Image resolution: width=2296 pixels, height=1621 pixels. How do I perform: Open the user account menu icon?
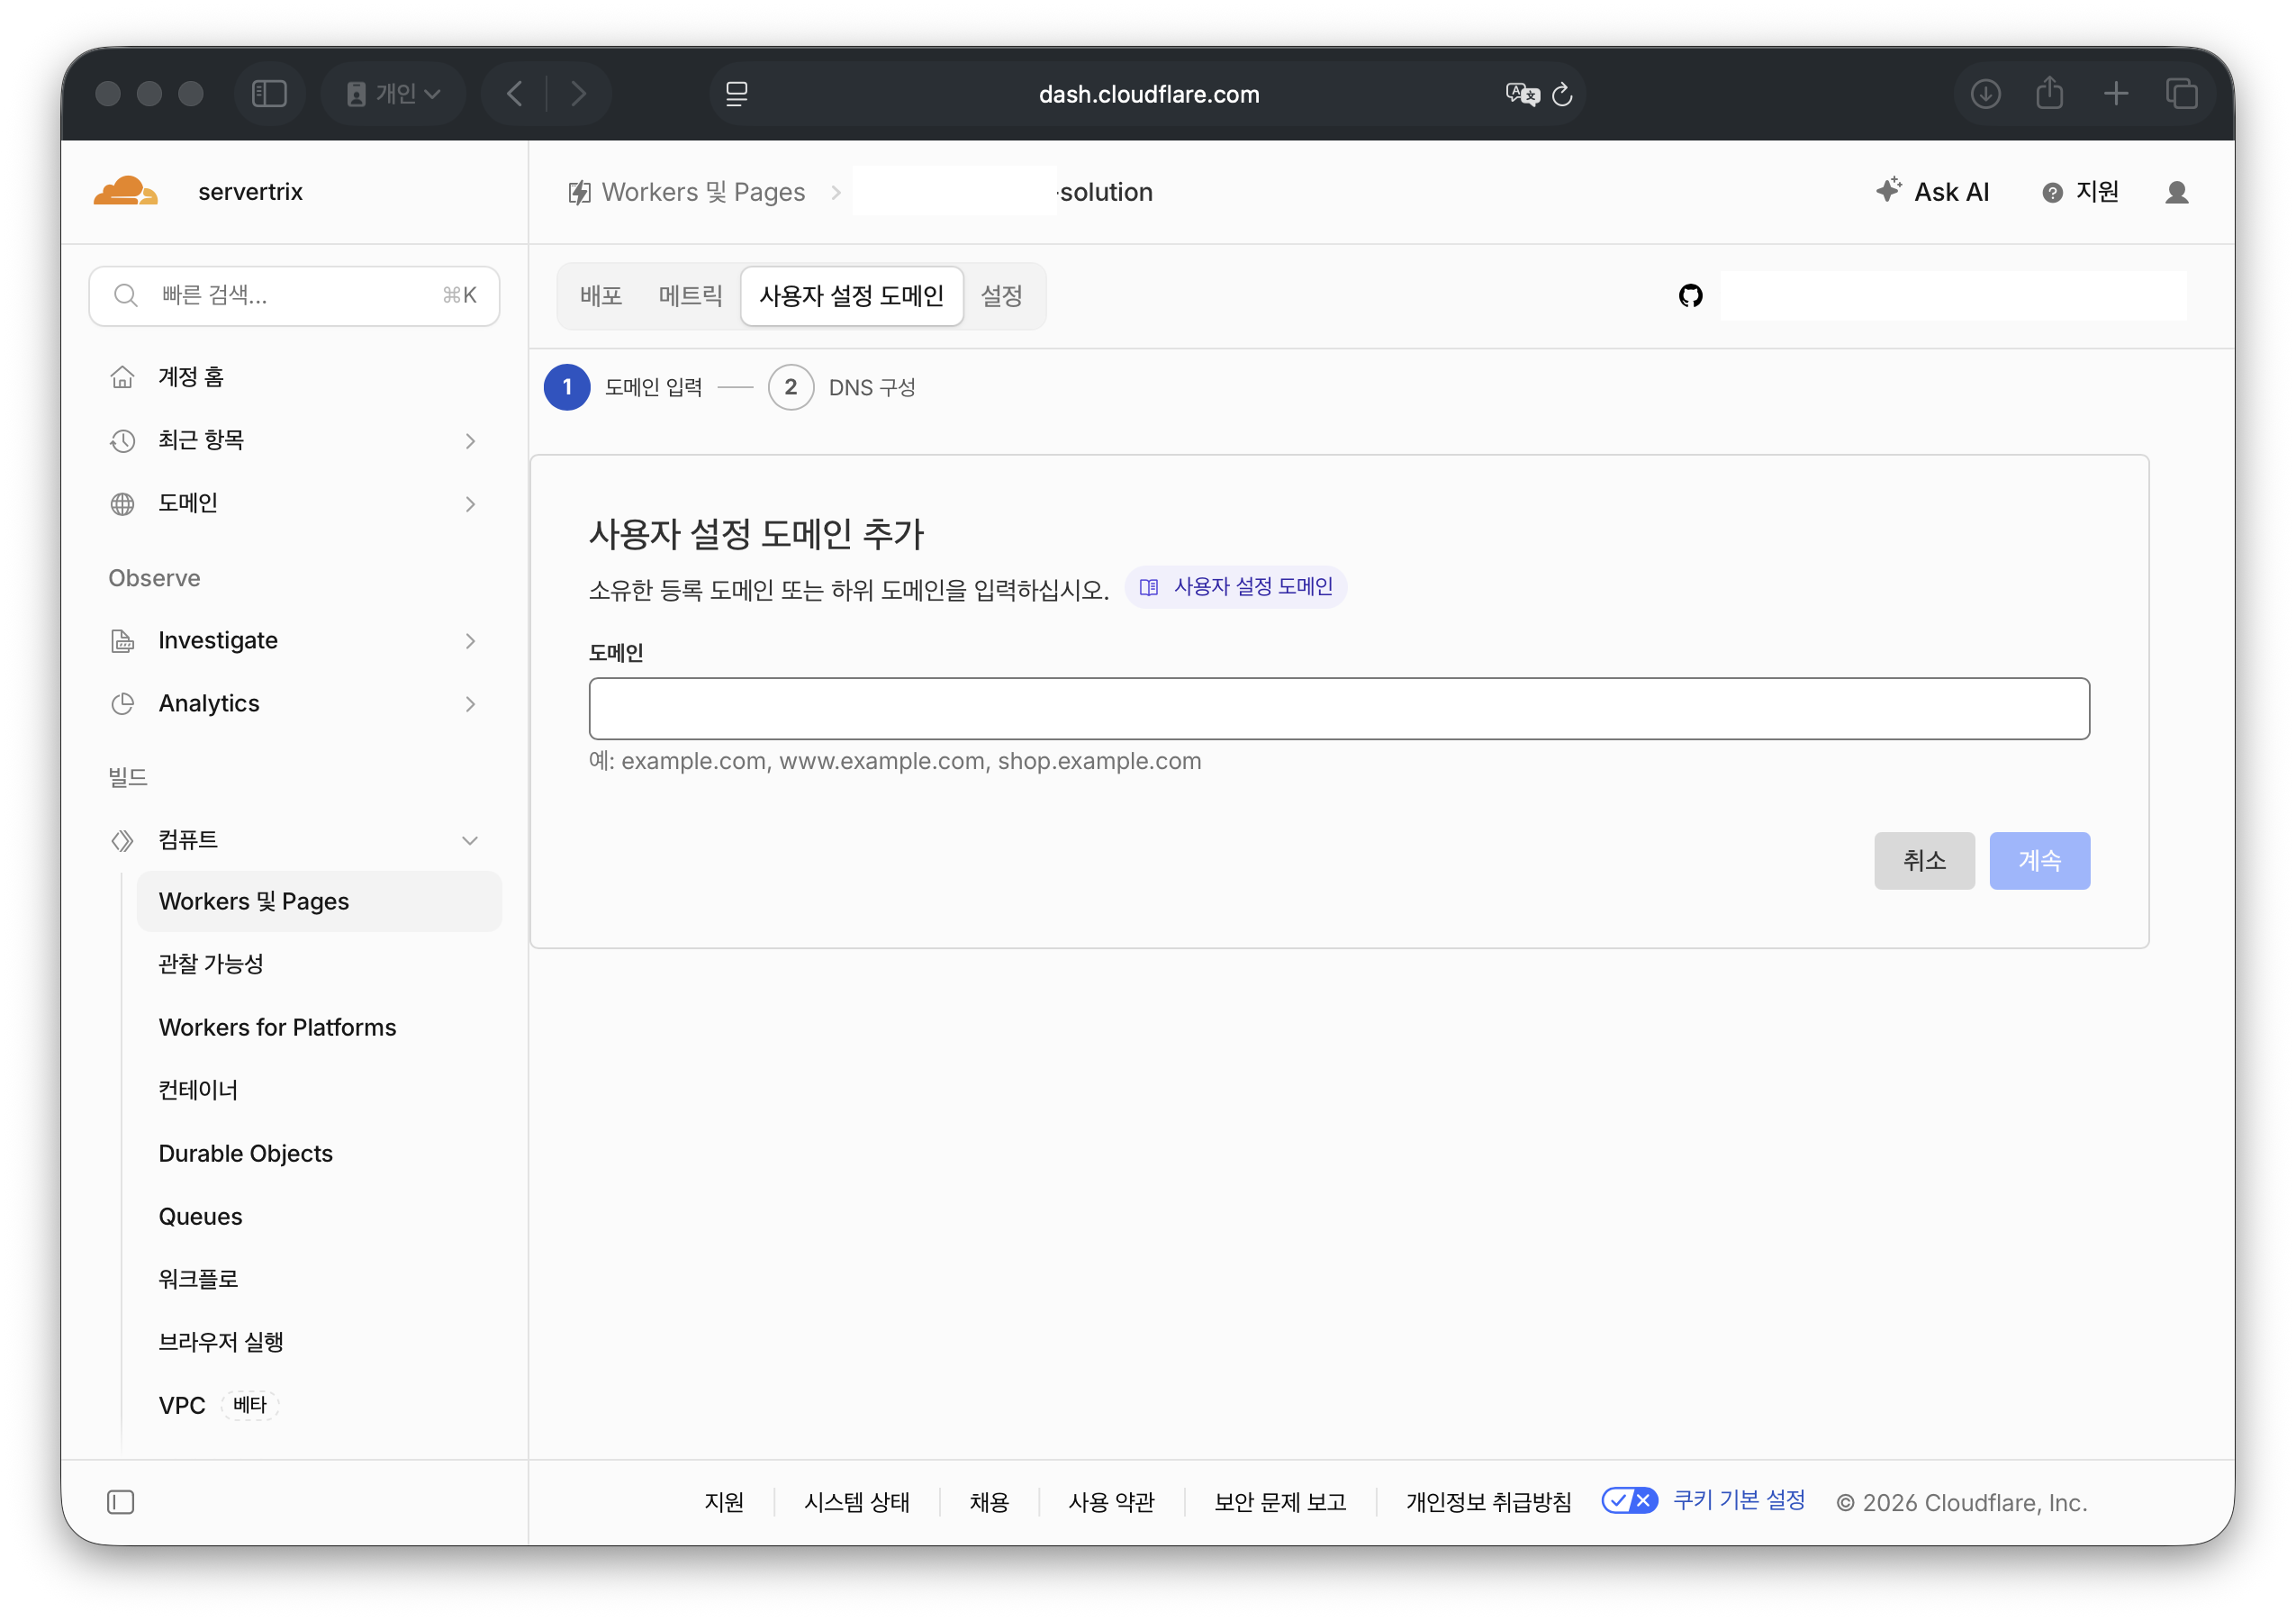[x=2177, y=192]
